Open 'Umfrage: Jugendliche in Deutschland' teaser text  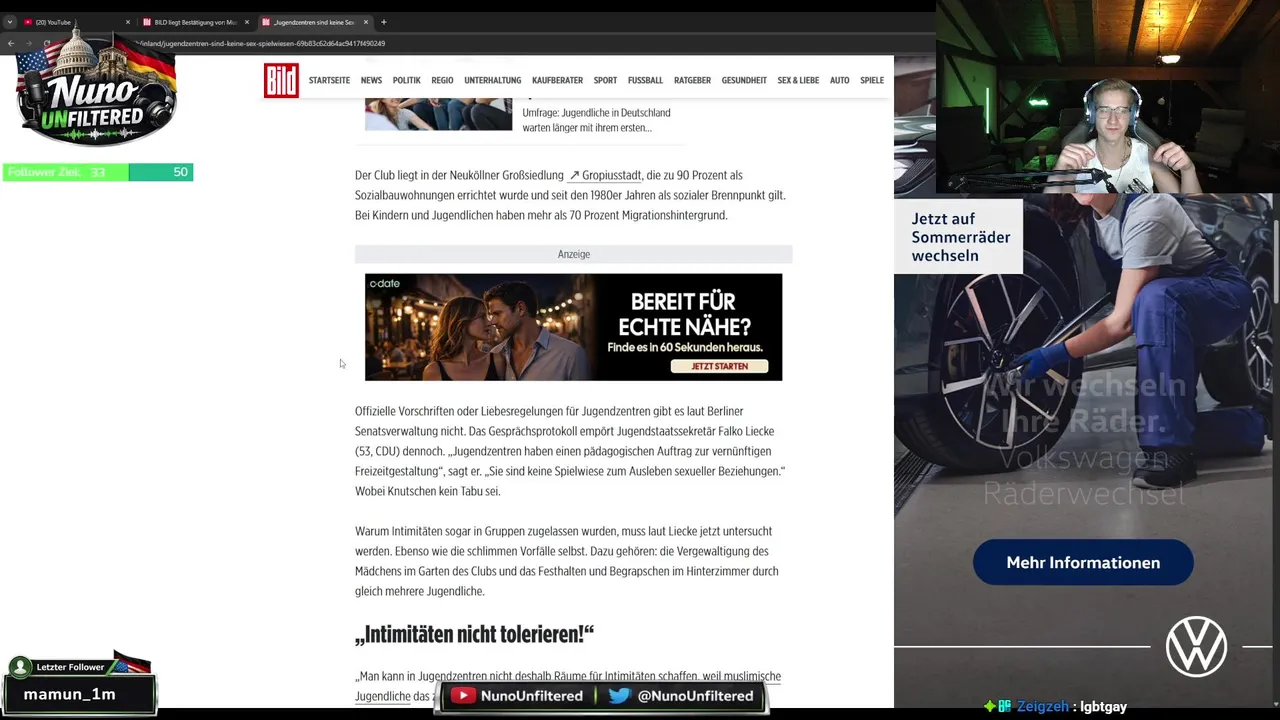(x=596, y=120)
